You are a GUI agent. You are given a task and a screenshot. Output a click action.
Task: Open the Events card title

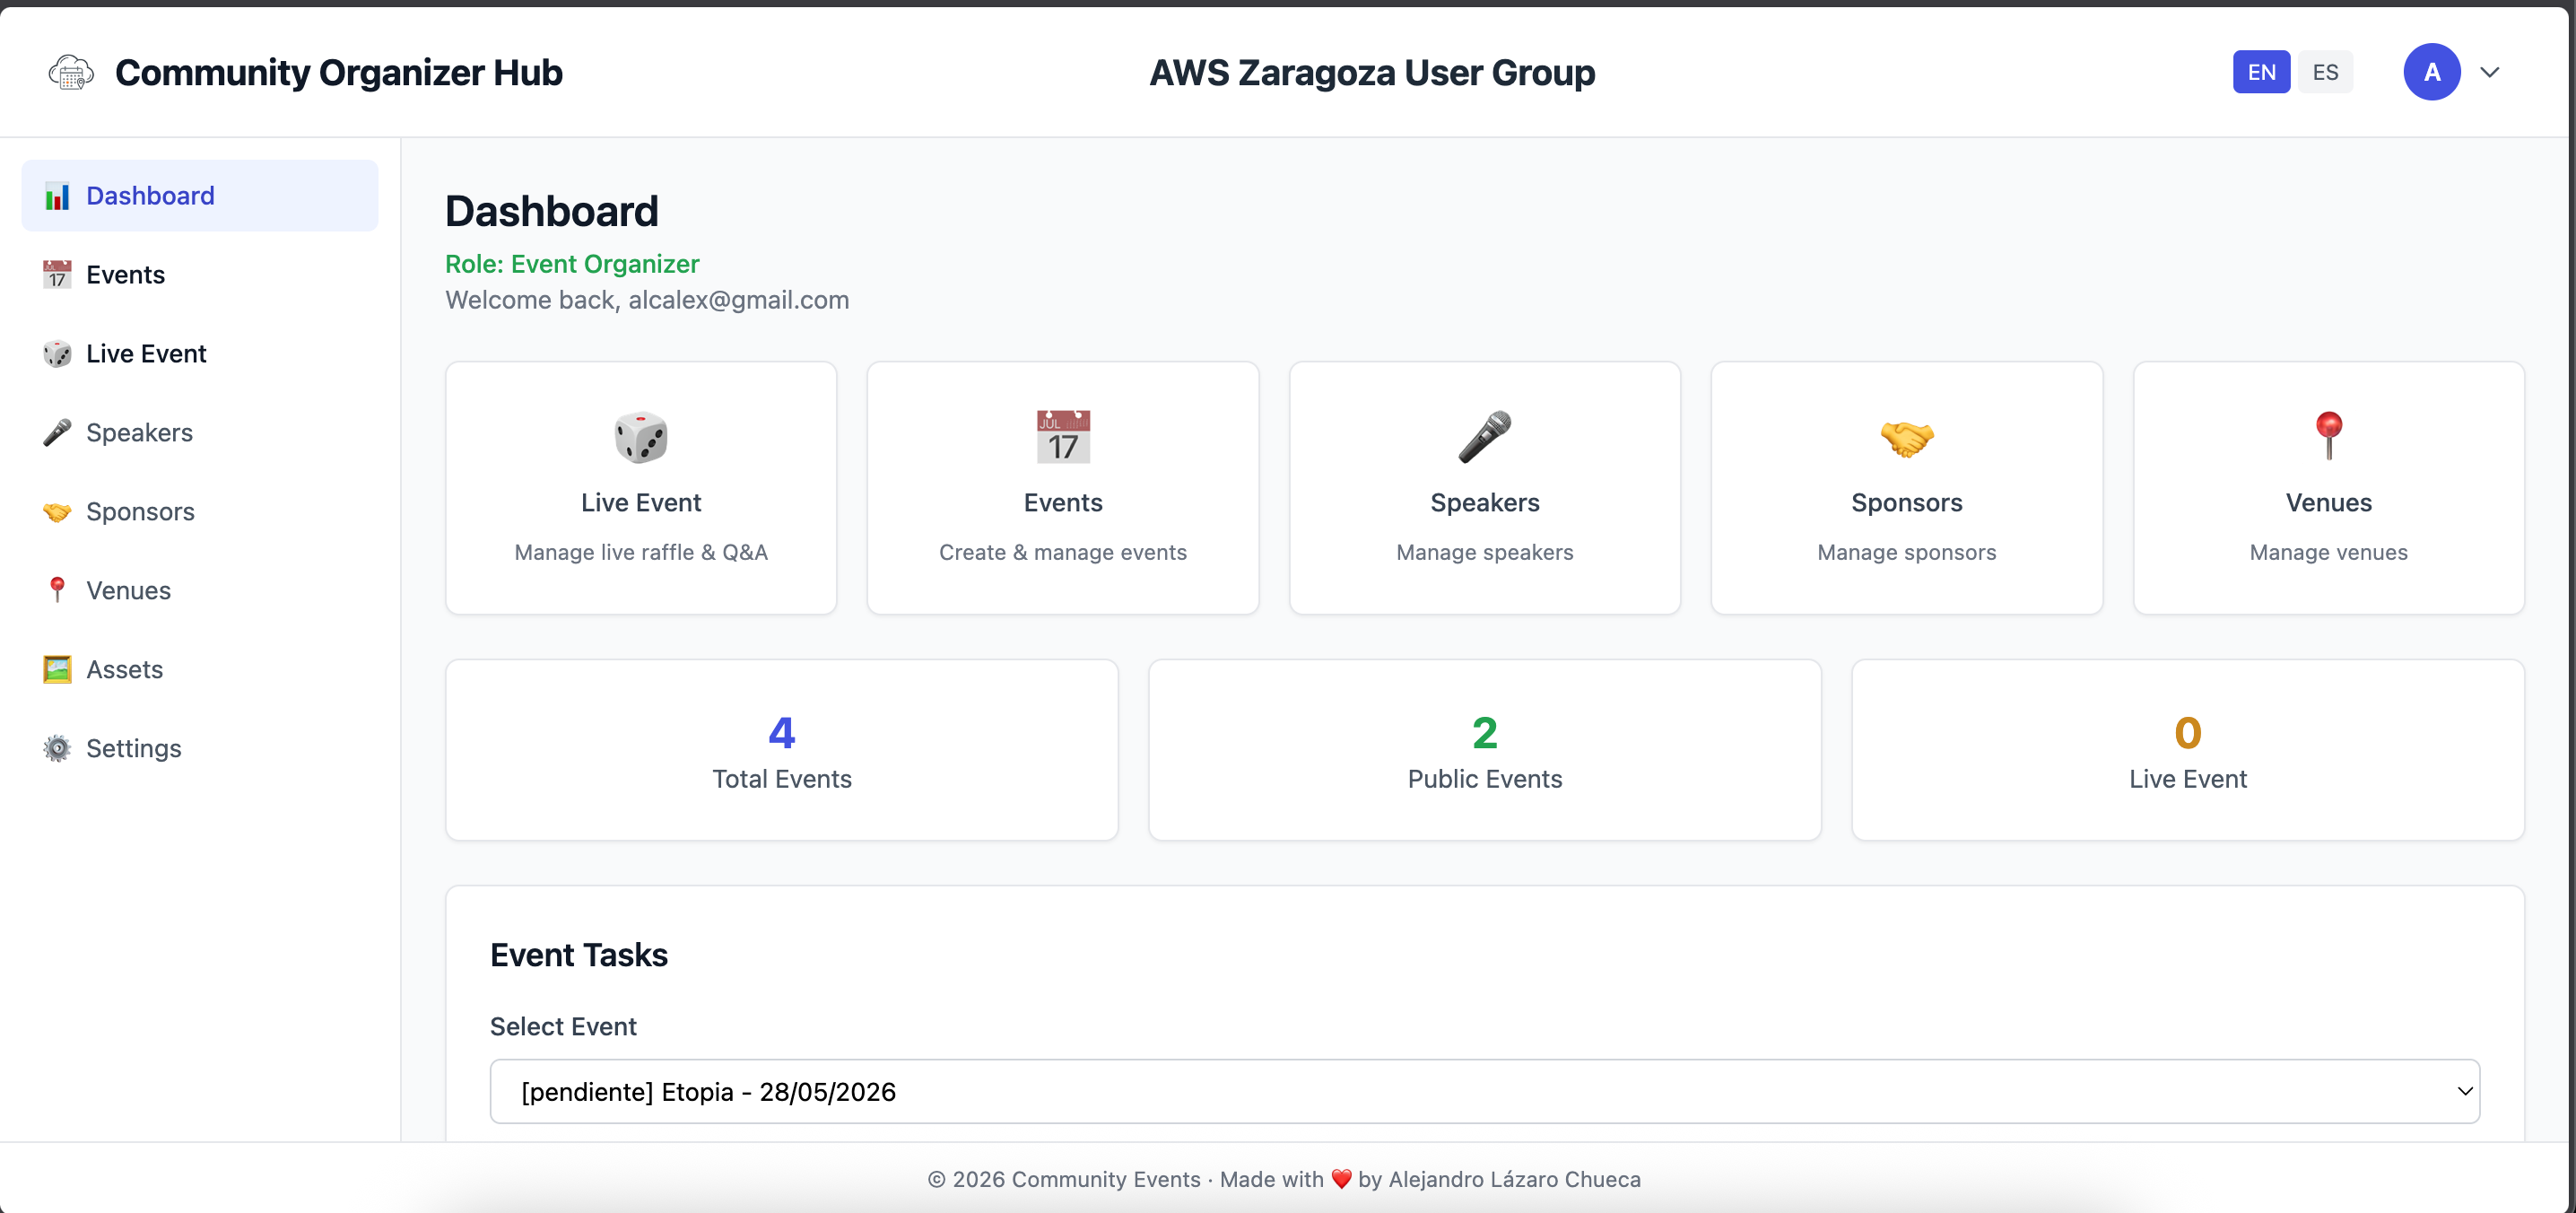click(x=1063, y=503)
